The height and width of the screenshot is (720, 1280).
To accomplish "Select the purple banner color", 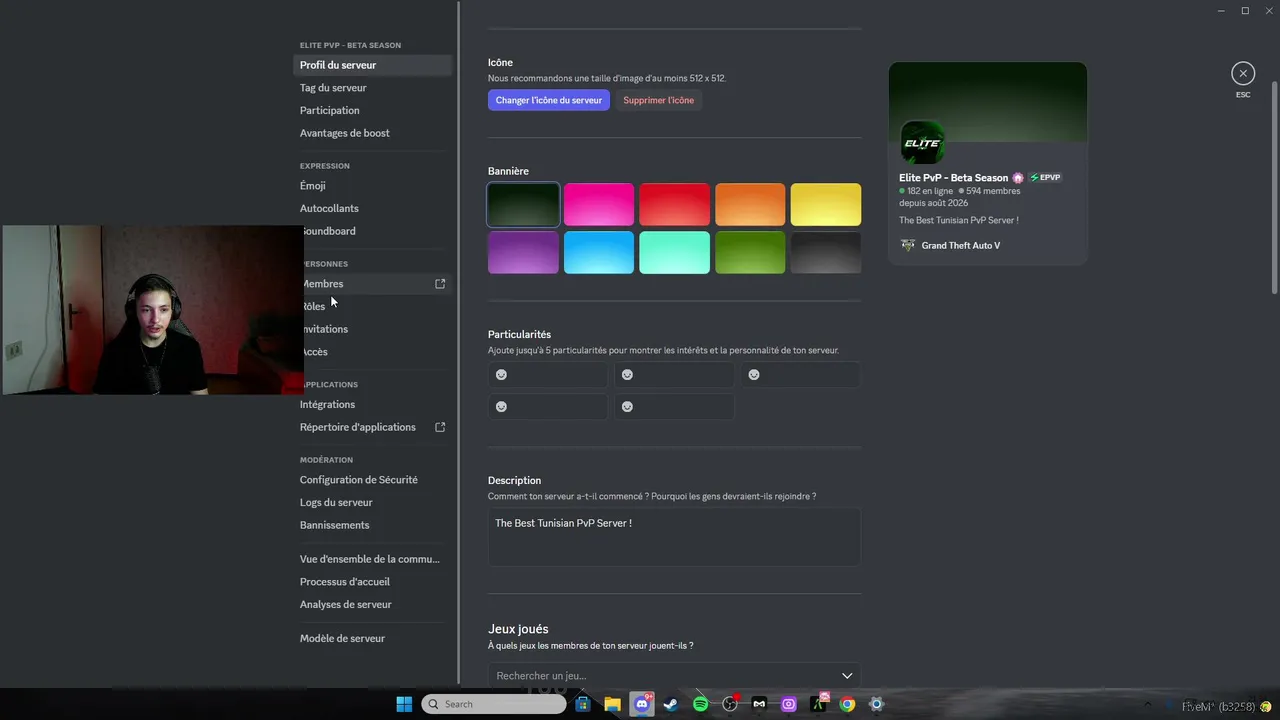I will tap(523, 252).
